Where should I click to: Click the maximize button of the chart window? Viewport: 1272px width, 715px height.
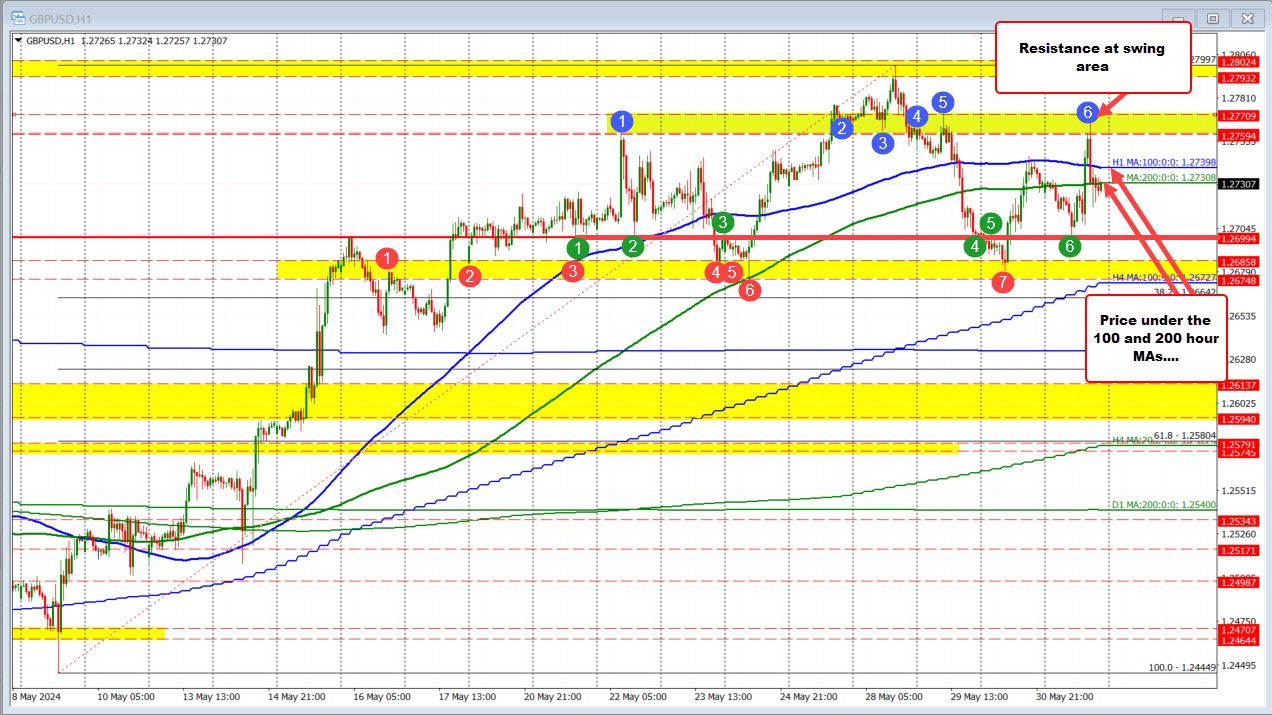tap(1212, 18)
